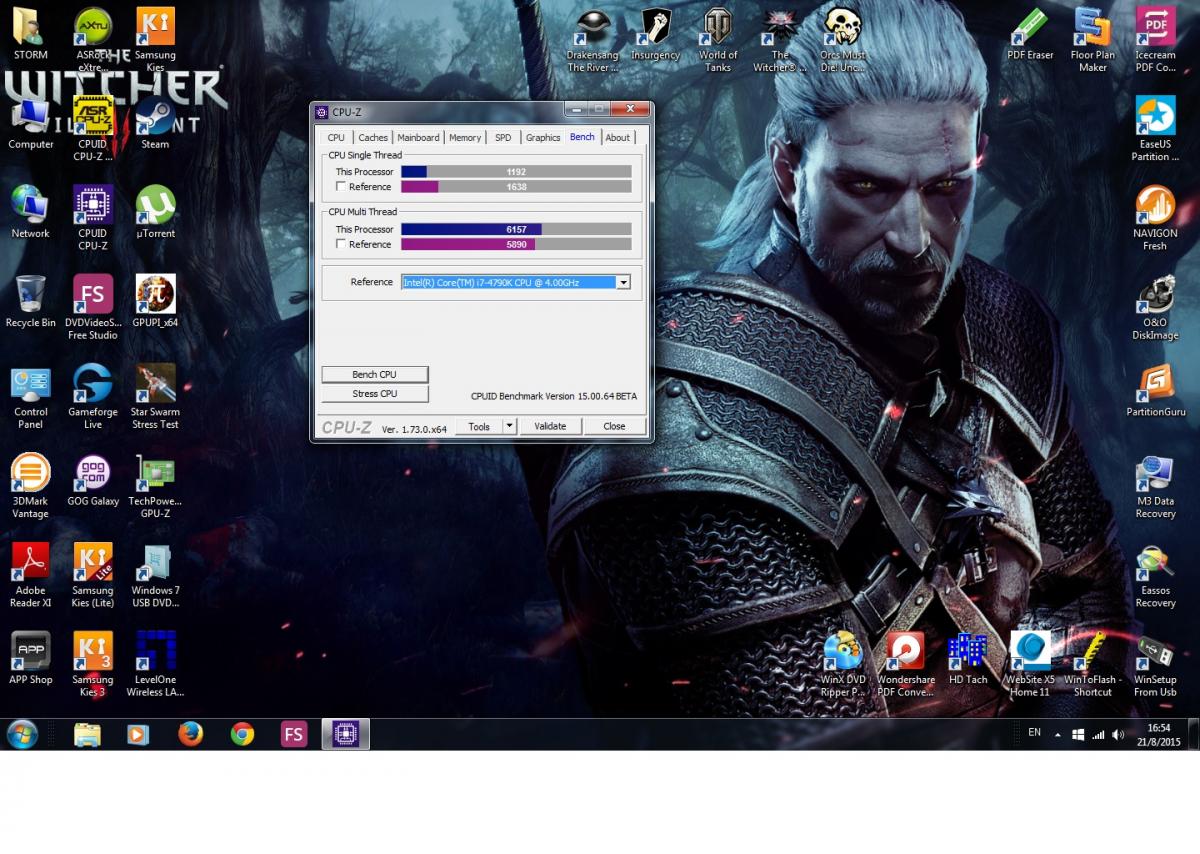Open Windows Explorer from the taskbar
Viewport: 1200px width, 854px height.
click(x=87, y=734)
